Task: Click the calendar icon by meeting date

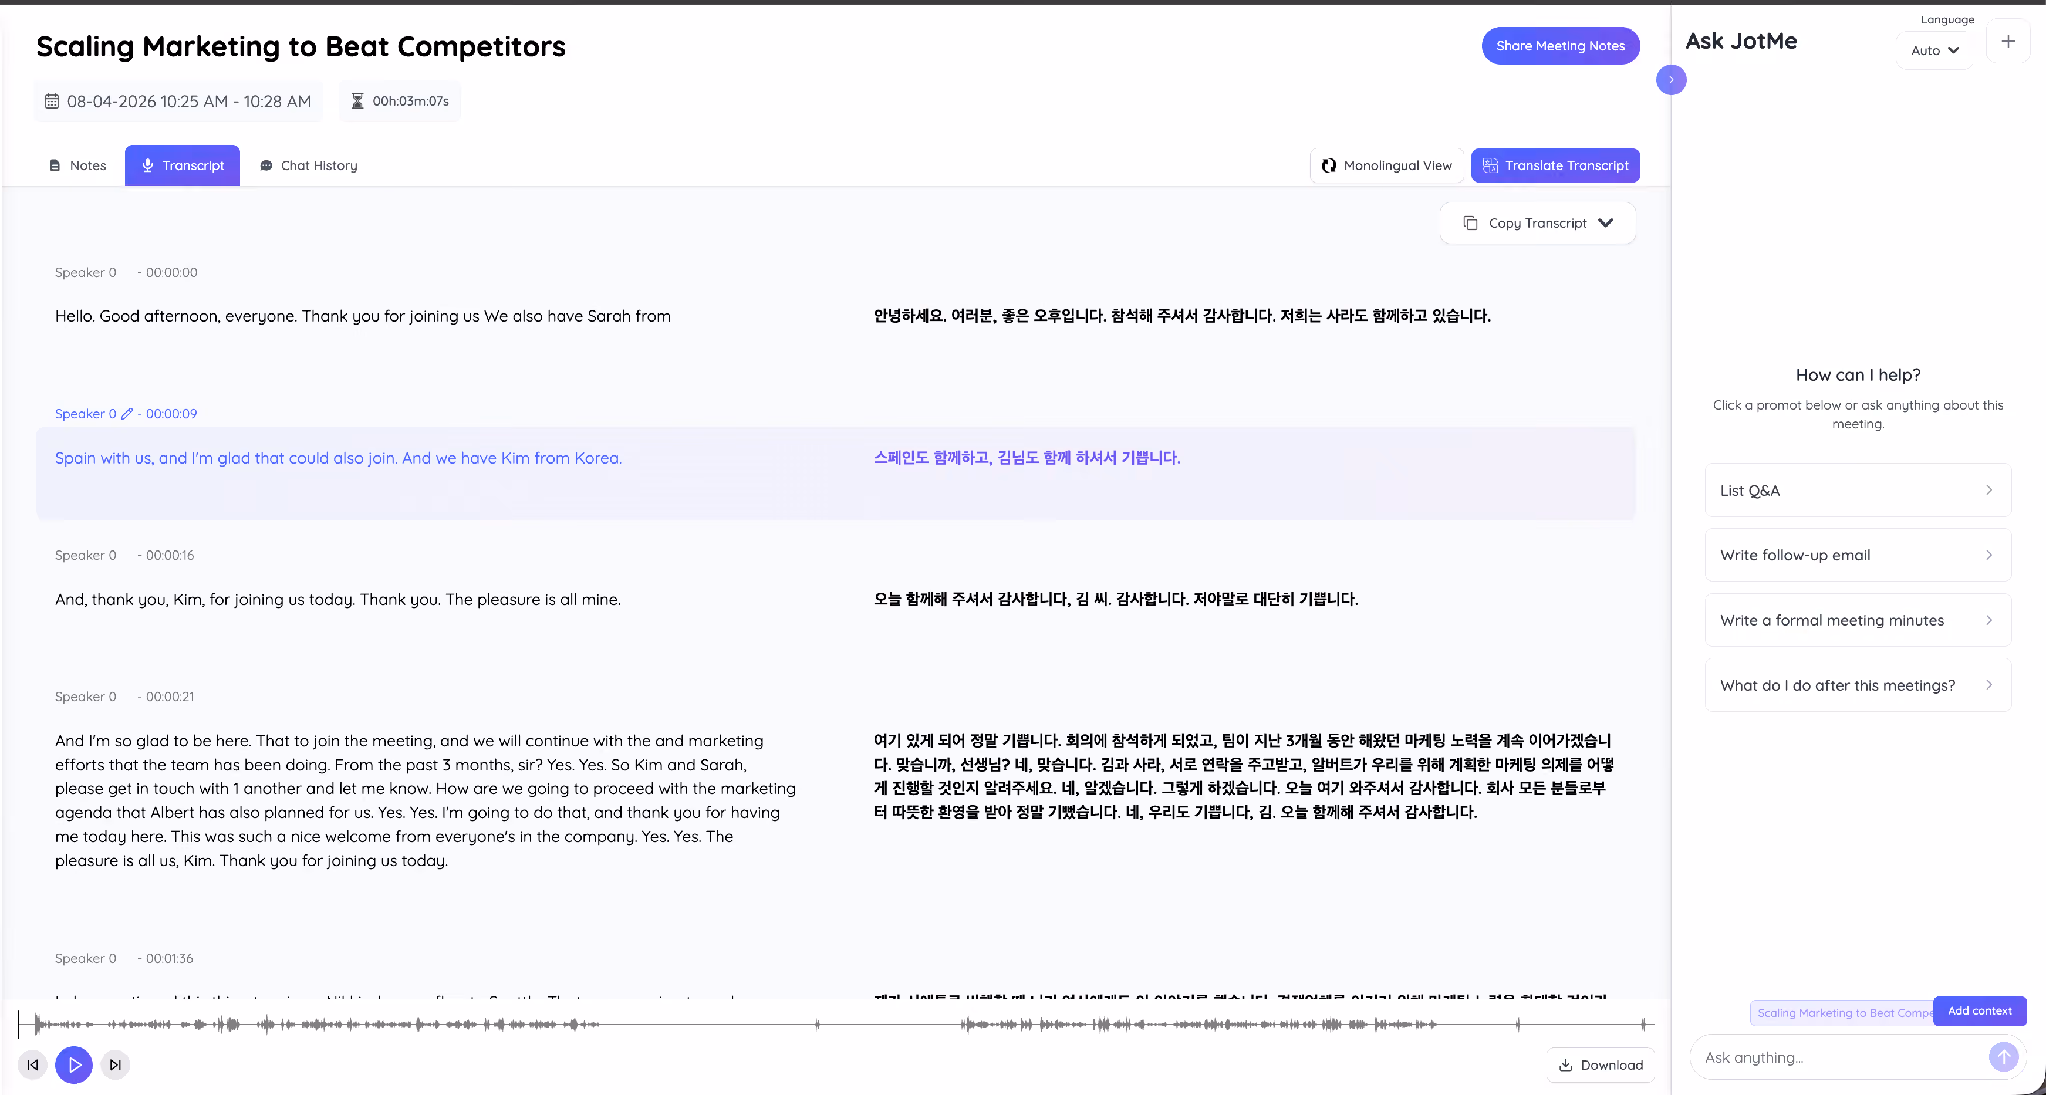Action: (52, 102)
